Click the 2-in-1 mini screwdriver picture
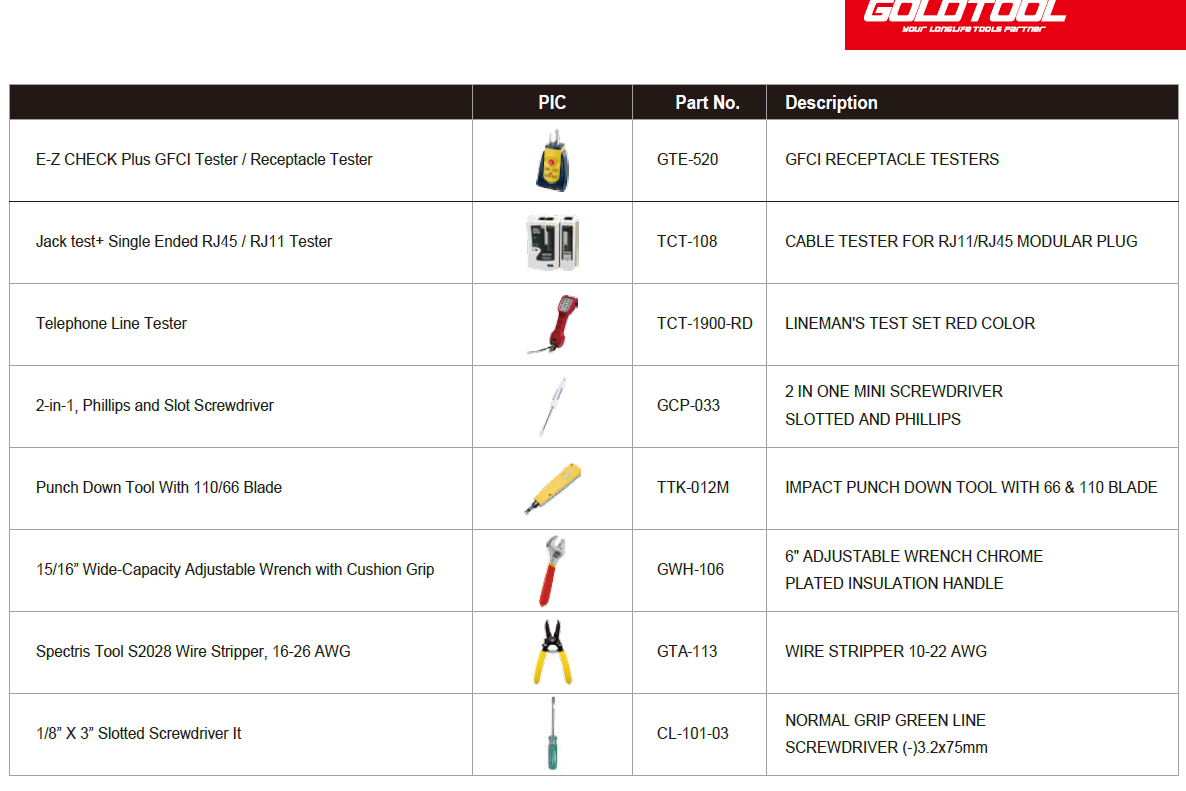 (x=553, y=406)
